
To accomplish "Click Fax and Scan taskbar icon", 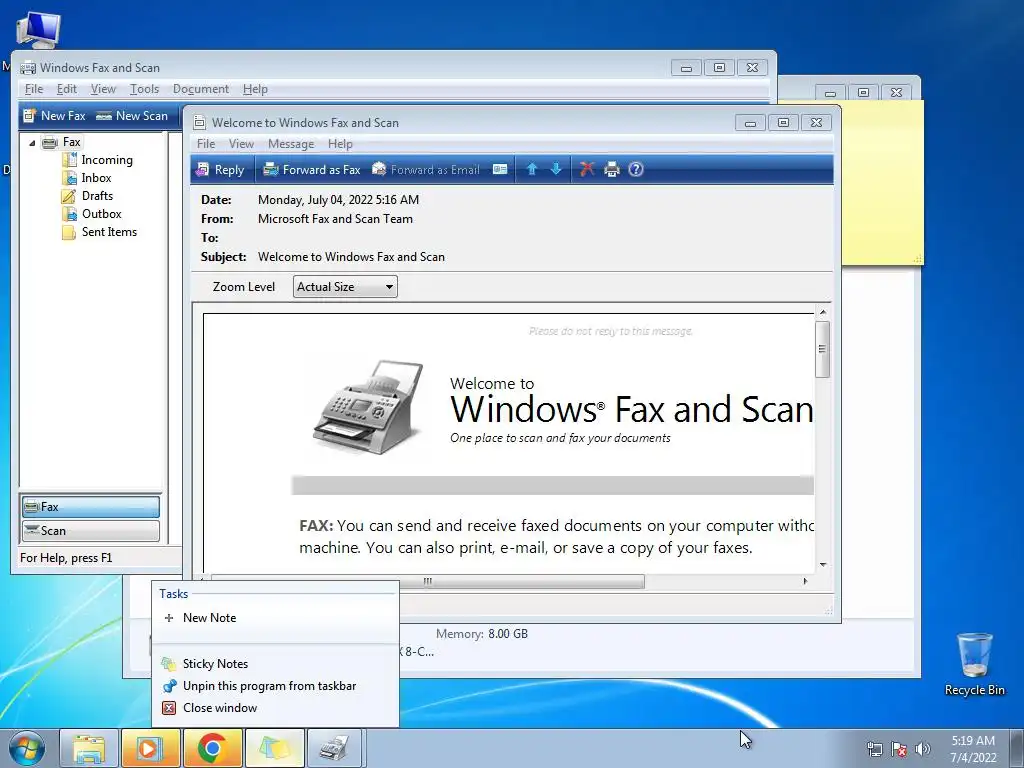I will [x=335, y=748].
